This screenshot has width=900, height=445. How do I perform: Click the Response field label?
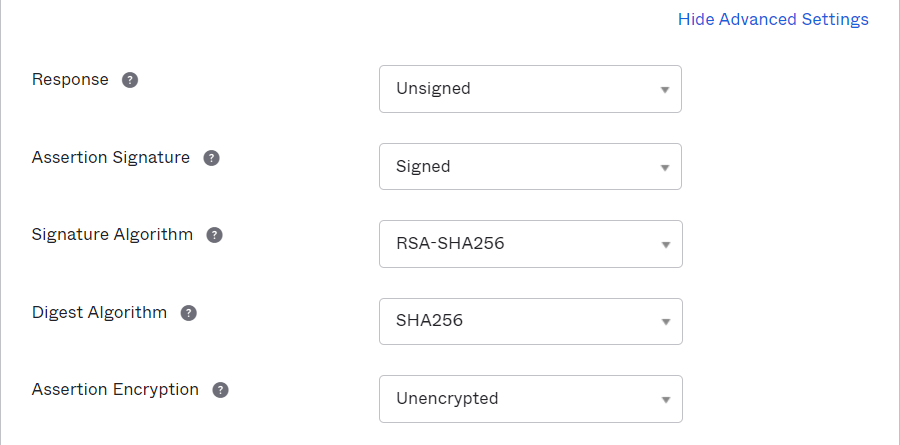point(70,79)
